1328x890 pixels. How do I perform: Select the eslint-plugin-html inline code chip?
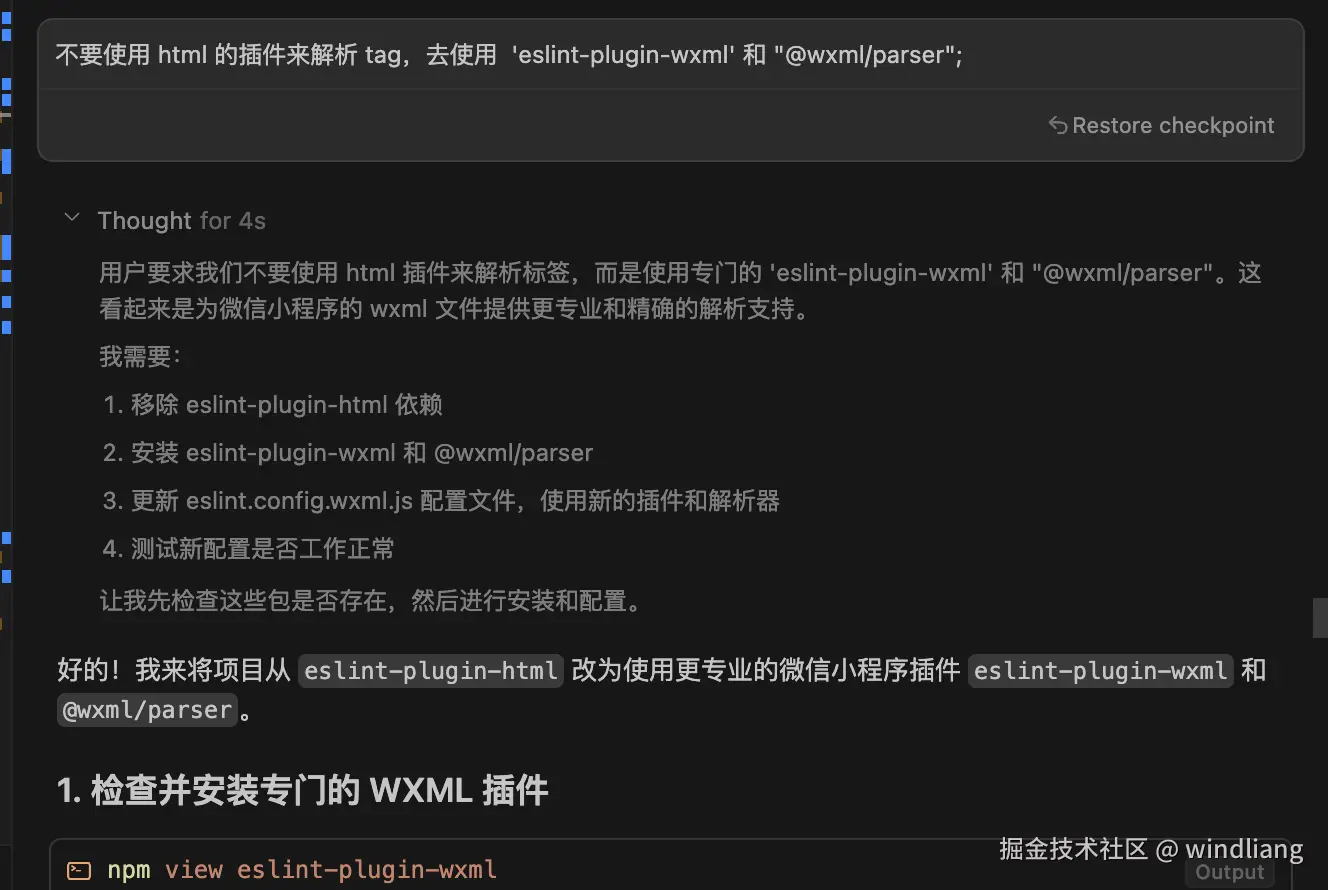[x=432, y=670]
